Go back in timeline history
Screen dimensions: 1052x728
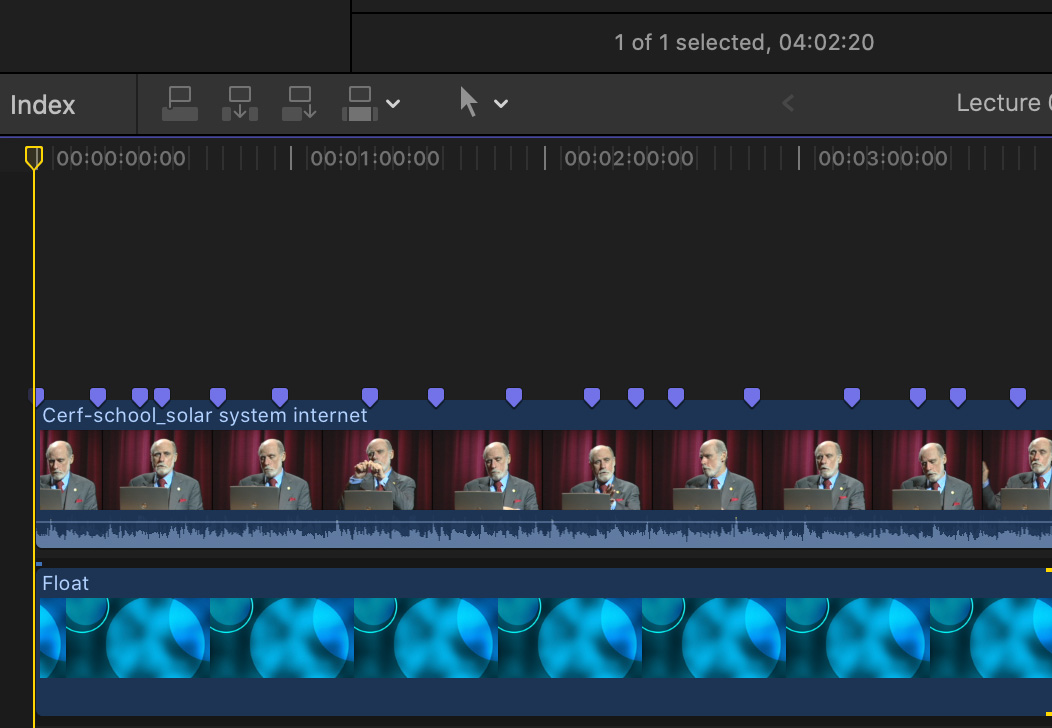pyautogui.click(x=788, y=103)
